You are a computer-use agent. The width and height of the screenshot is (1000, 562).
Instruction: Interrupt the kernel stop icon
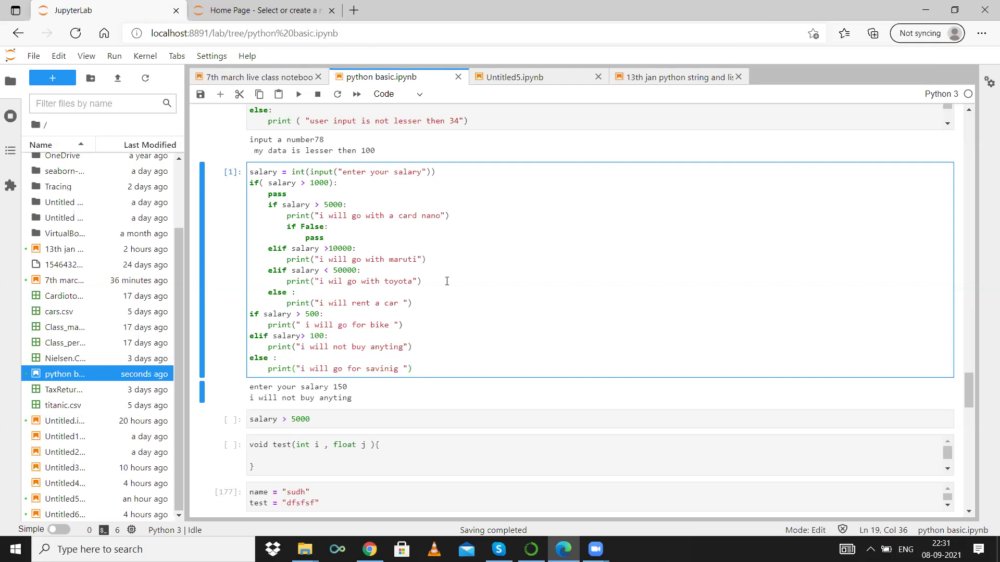point(318,94)
